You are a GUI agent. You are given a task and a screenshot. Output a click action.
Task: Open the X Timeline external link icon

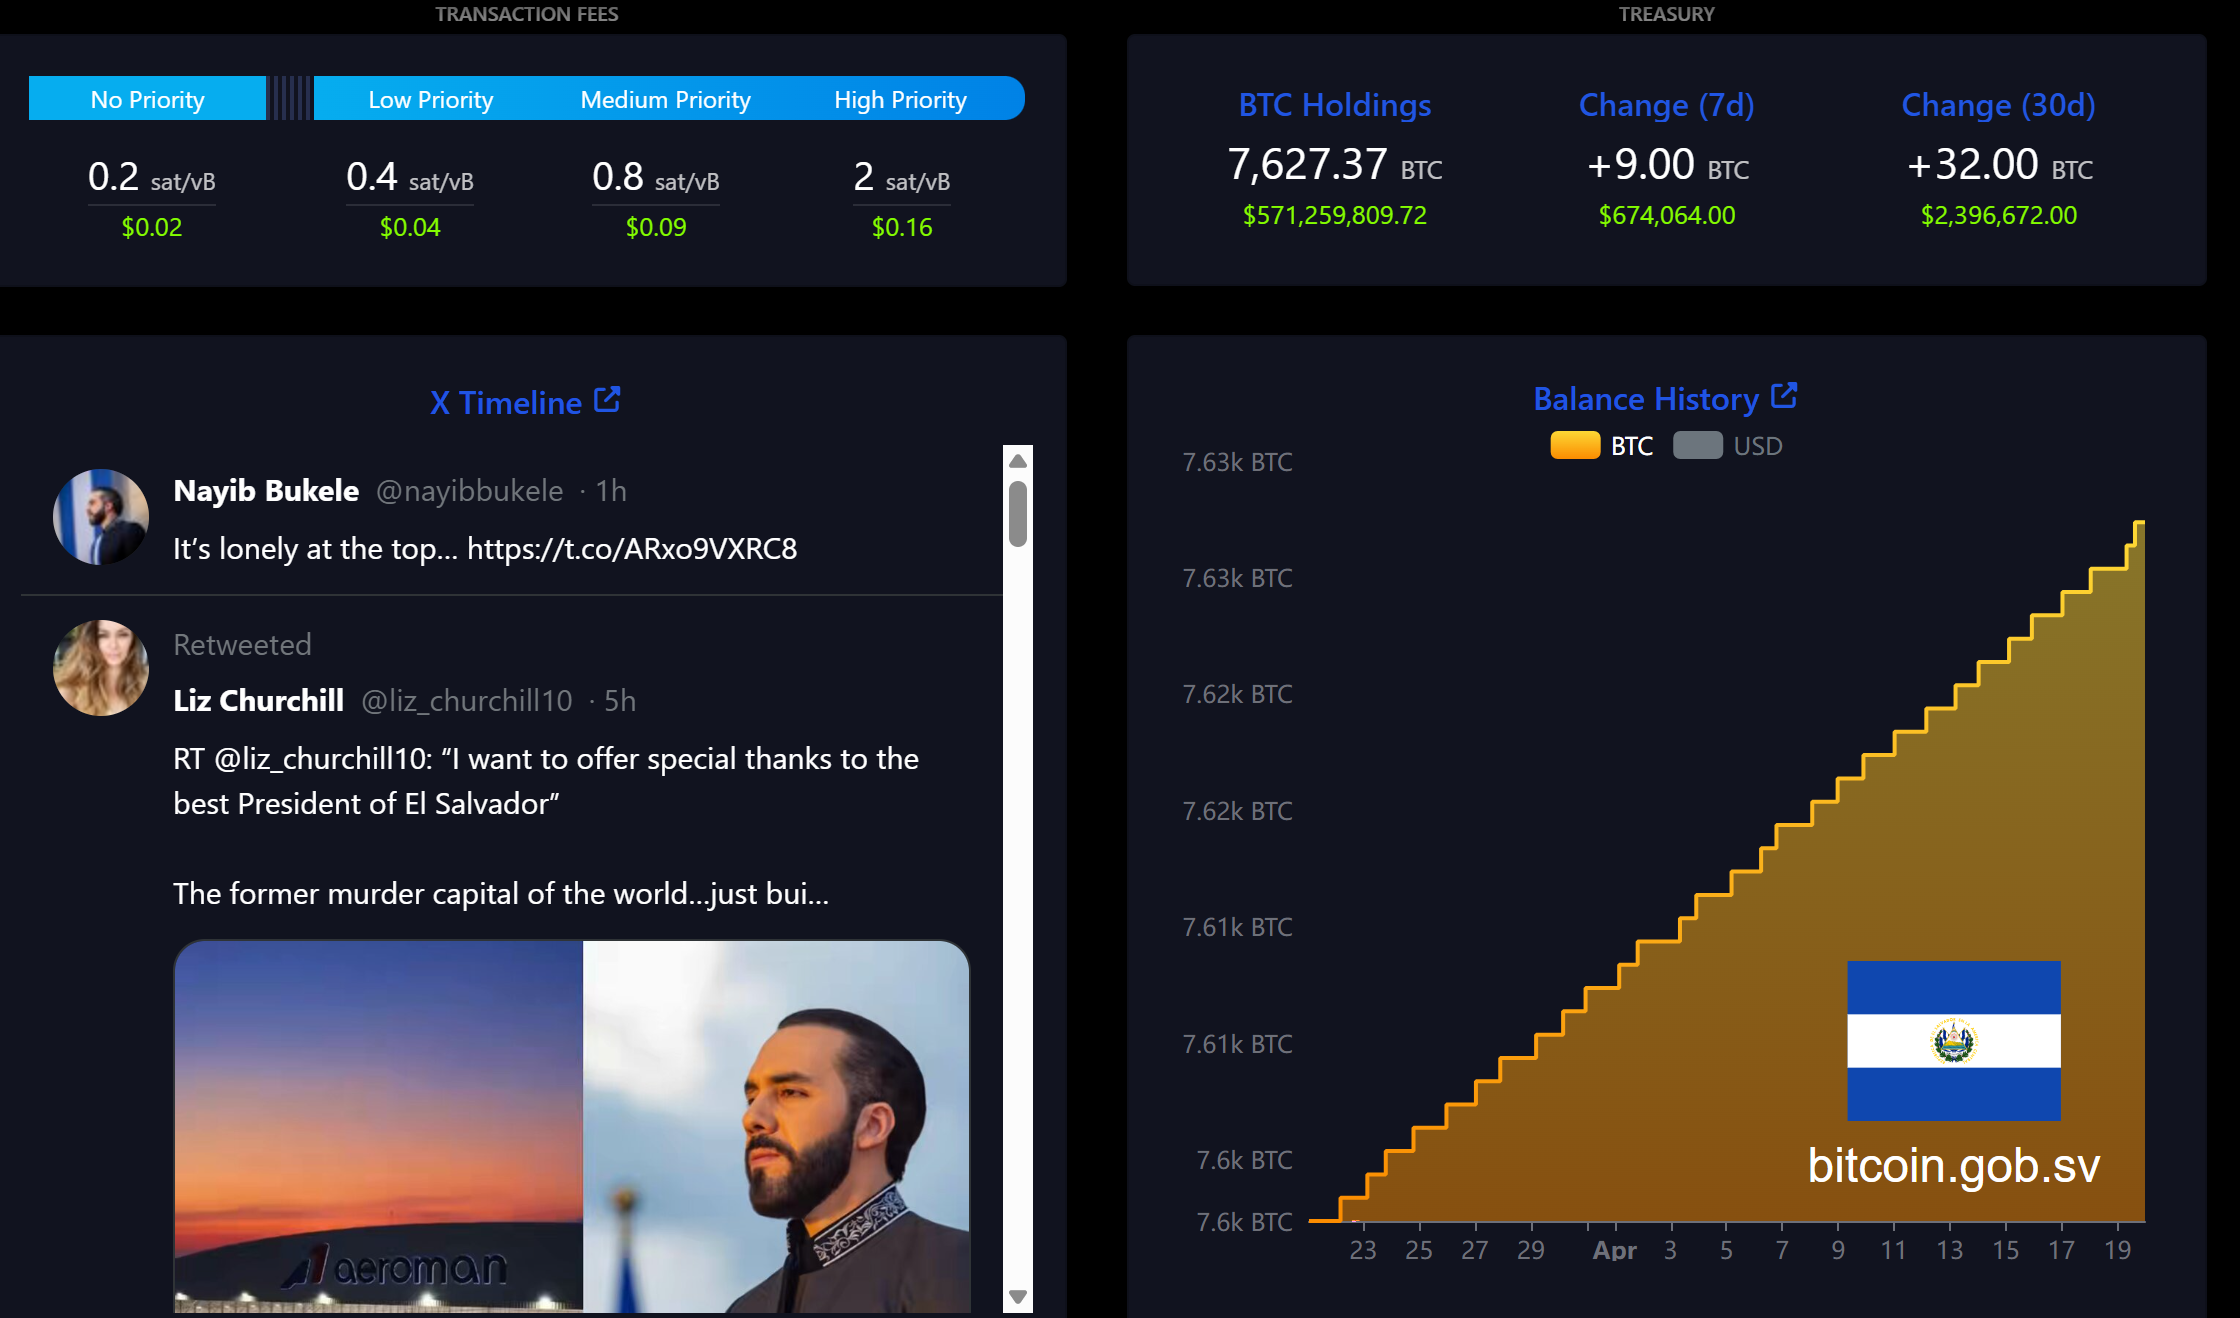point(608,398)
